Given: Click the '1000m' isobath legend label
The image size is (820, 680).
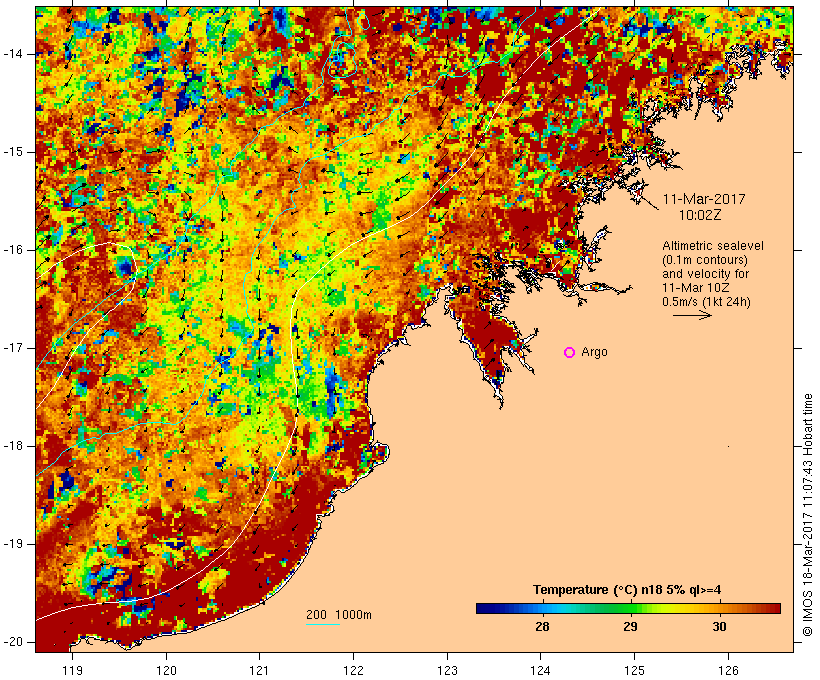Looking at the screenshot, I should [x=354, y=615].
